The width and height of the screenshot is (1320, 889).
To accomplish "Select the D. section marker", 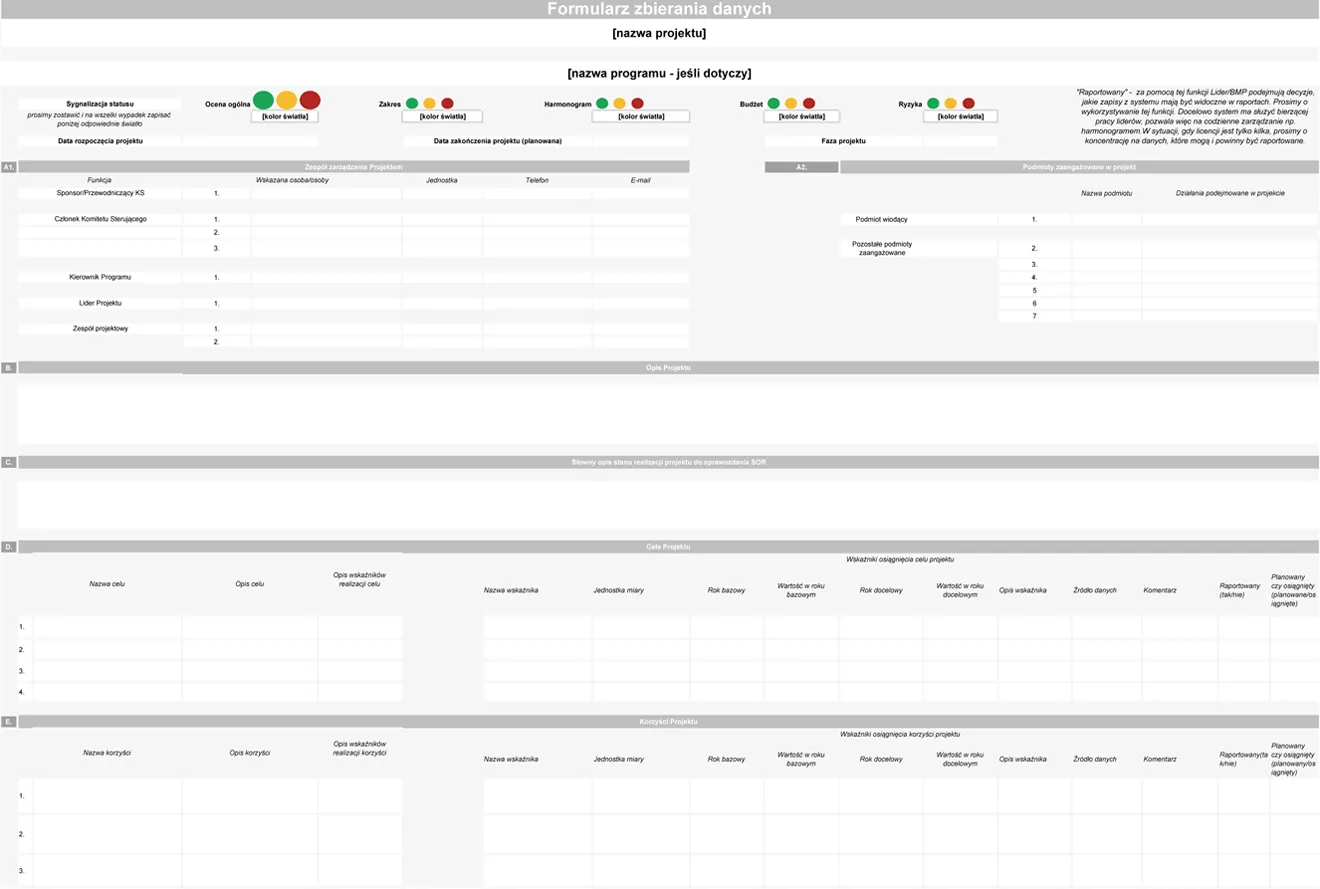I will (x=8, y=547).
